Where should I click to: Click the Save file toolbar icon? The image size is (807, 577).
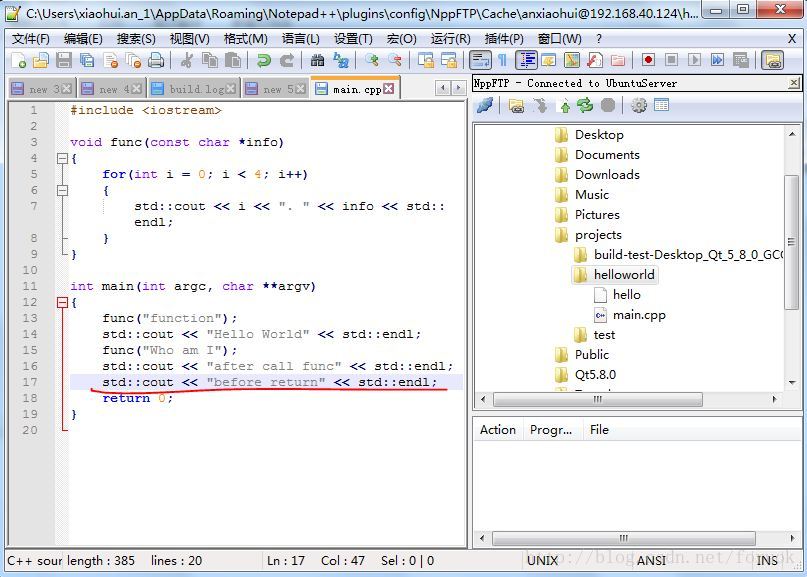(x=63, y=61)
